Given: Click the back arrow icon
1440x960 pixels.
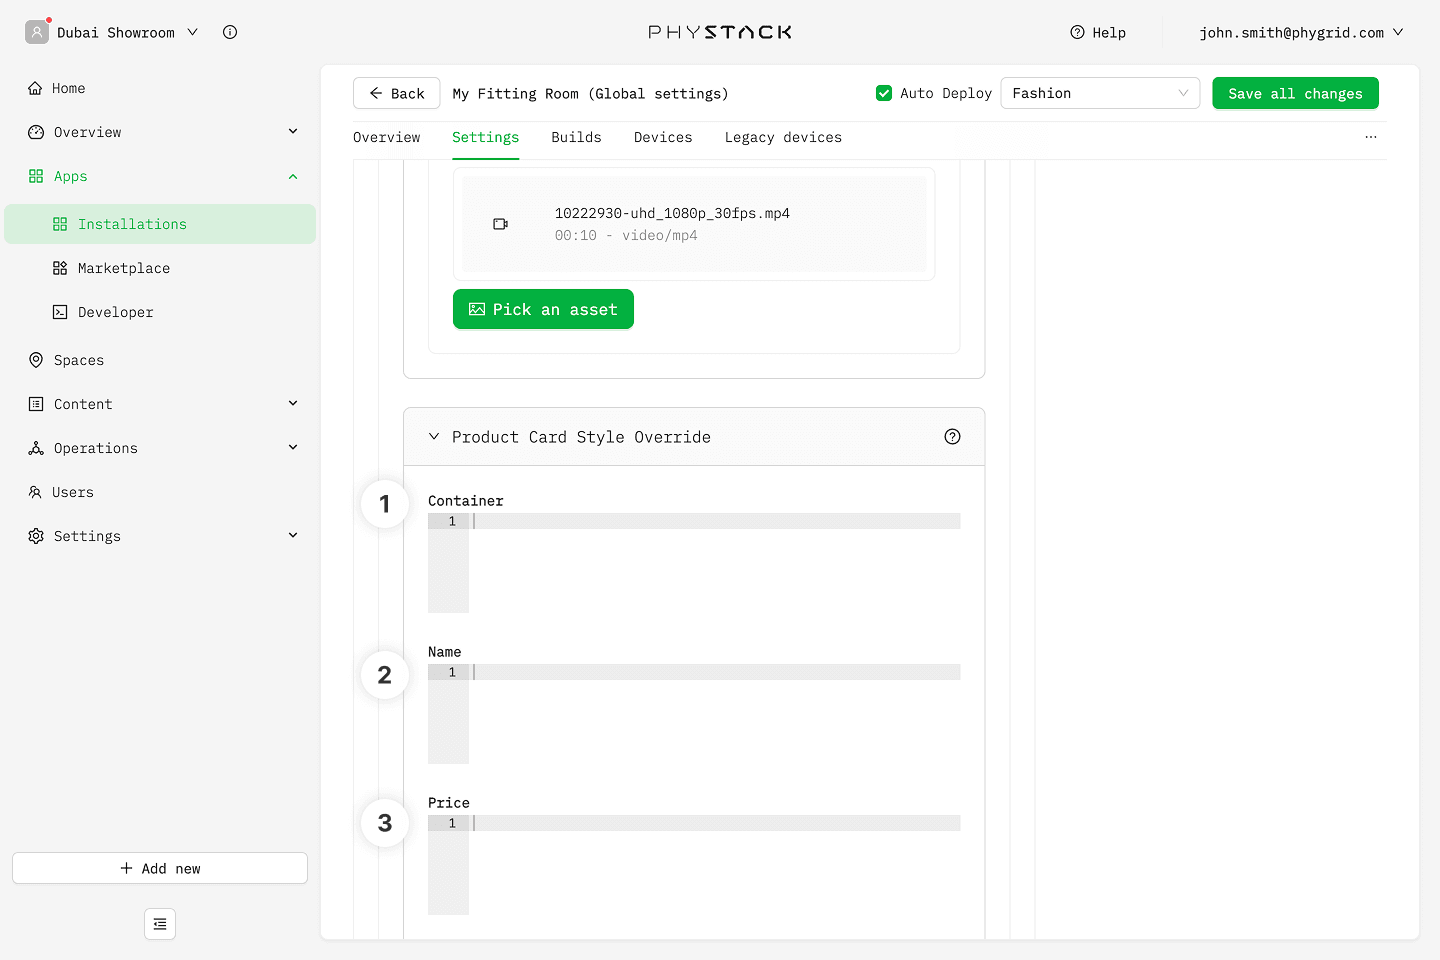Looking at the screenshot, I should click(376, 93).
